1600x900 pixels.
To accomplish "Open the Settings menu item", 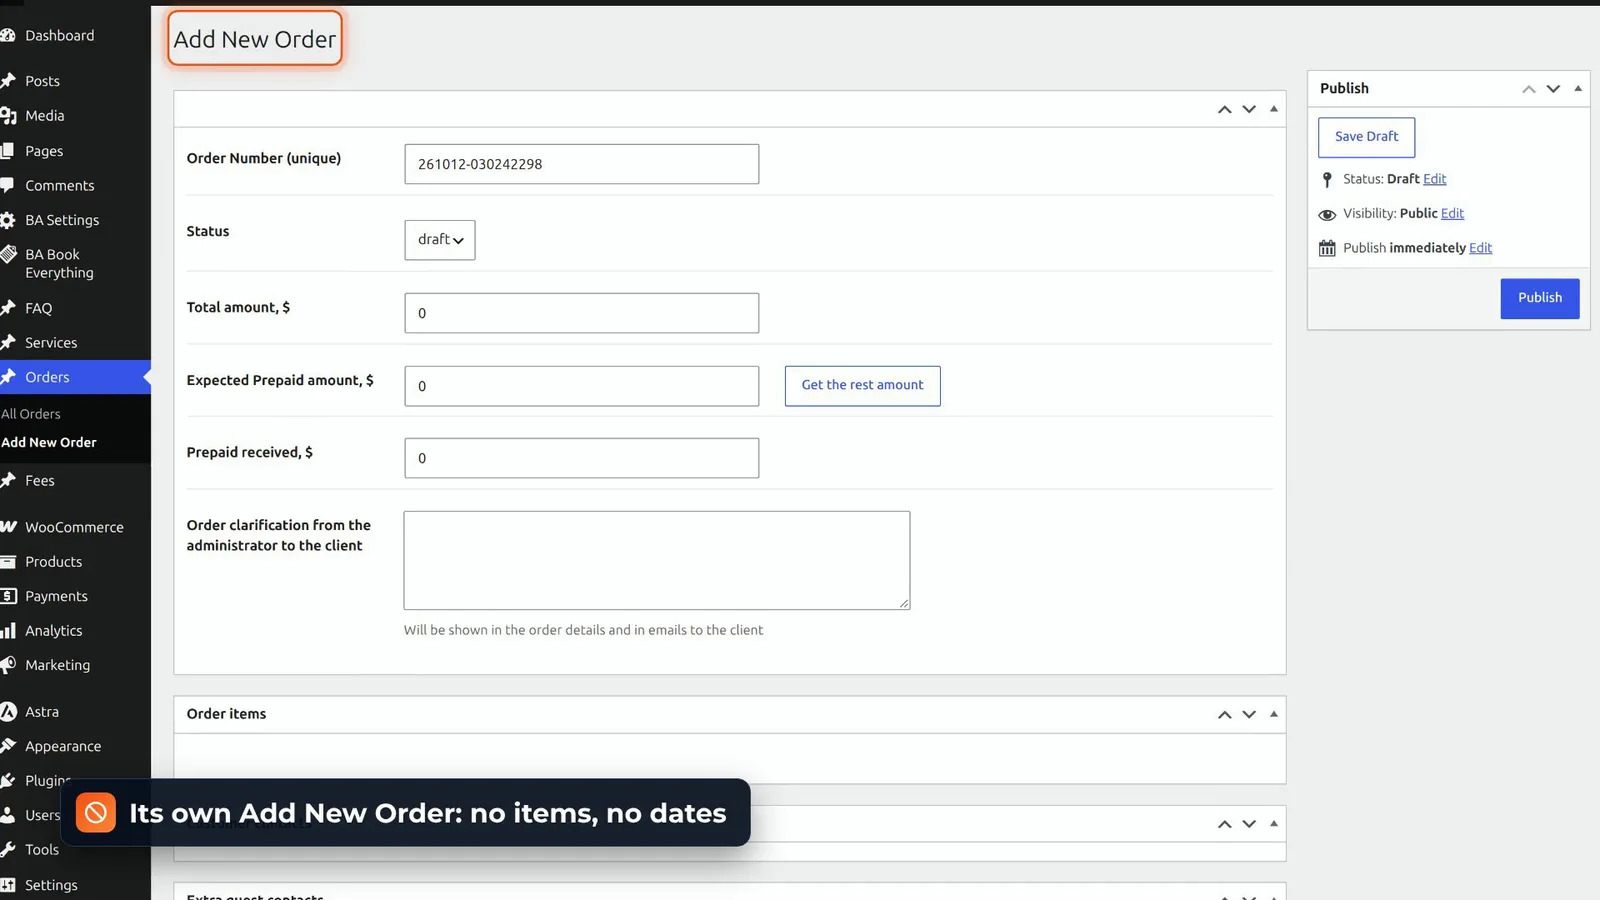I will [x=50, y=885].
